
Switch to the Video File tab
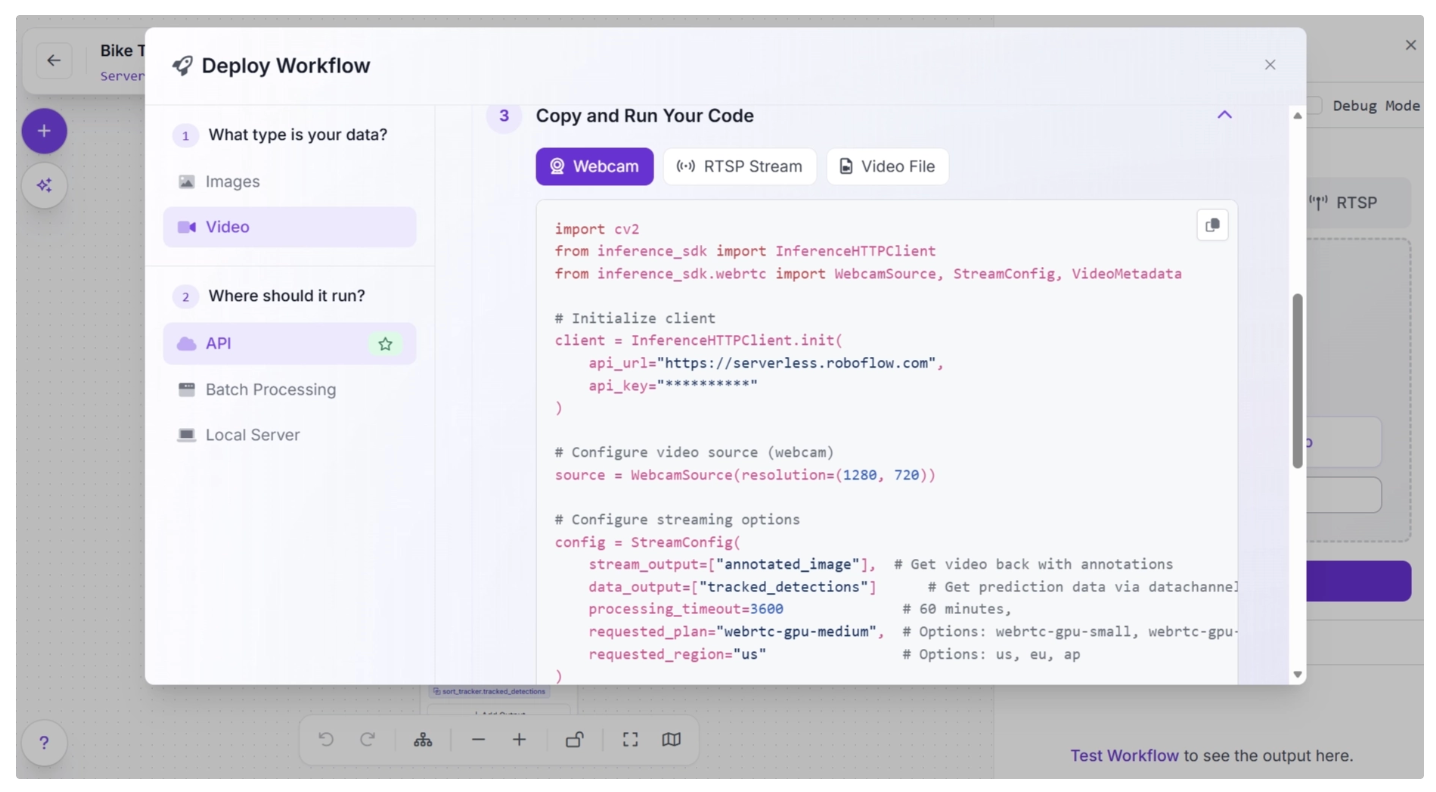coord(887,167)
